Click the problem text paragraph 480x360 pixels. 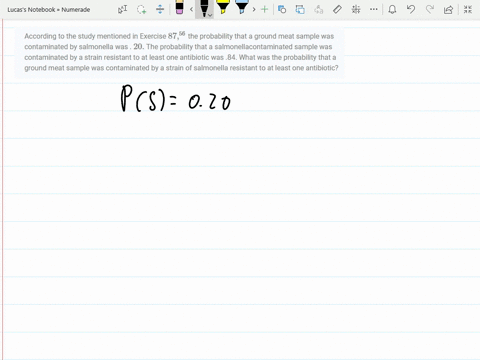click(x=181, y=52)
